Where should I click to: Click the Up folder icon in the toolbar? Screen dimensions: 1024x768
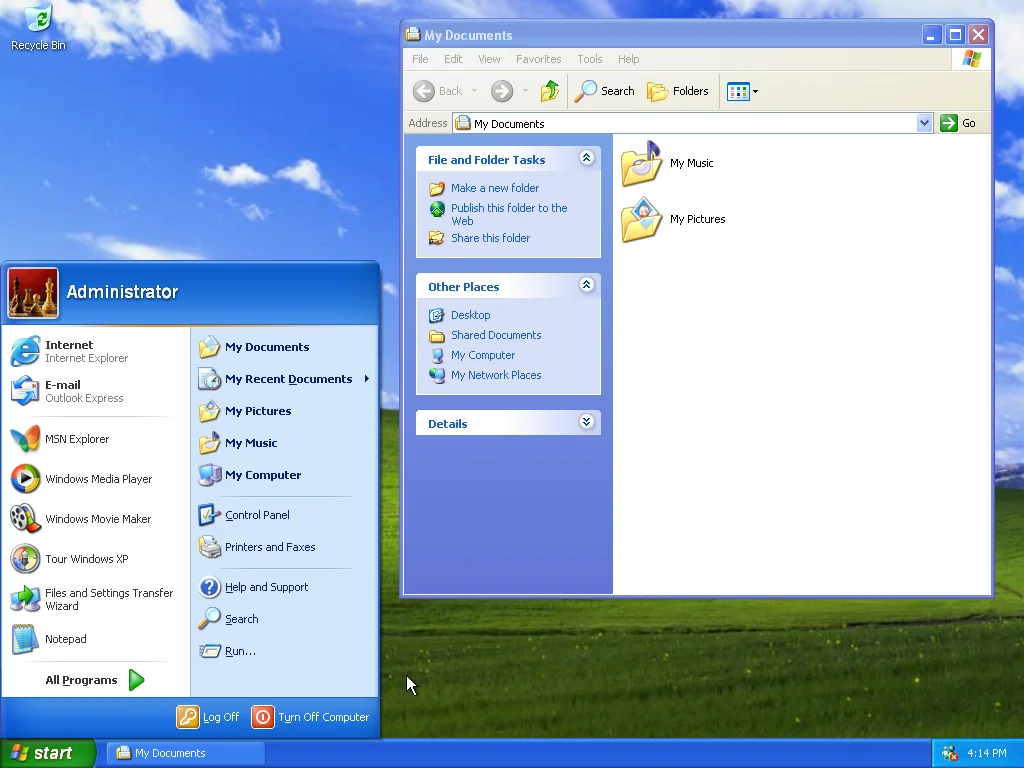coord(549,91)
